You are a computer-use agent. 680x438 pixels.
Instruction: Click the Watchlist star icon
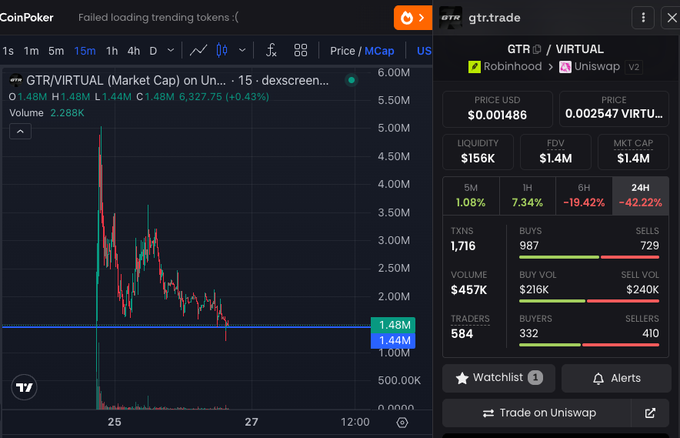point(462,378)
